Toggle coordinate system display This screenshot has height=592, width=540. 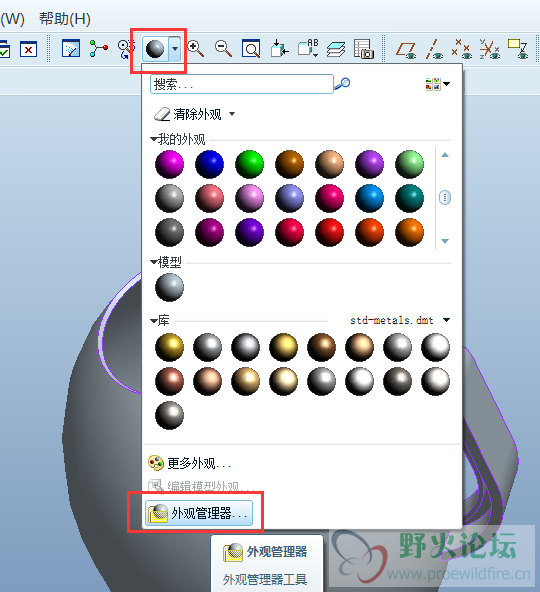coord(489,49)
